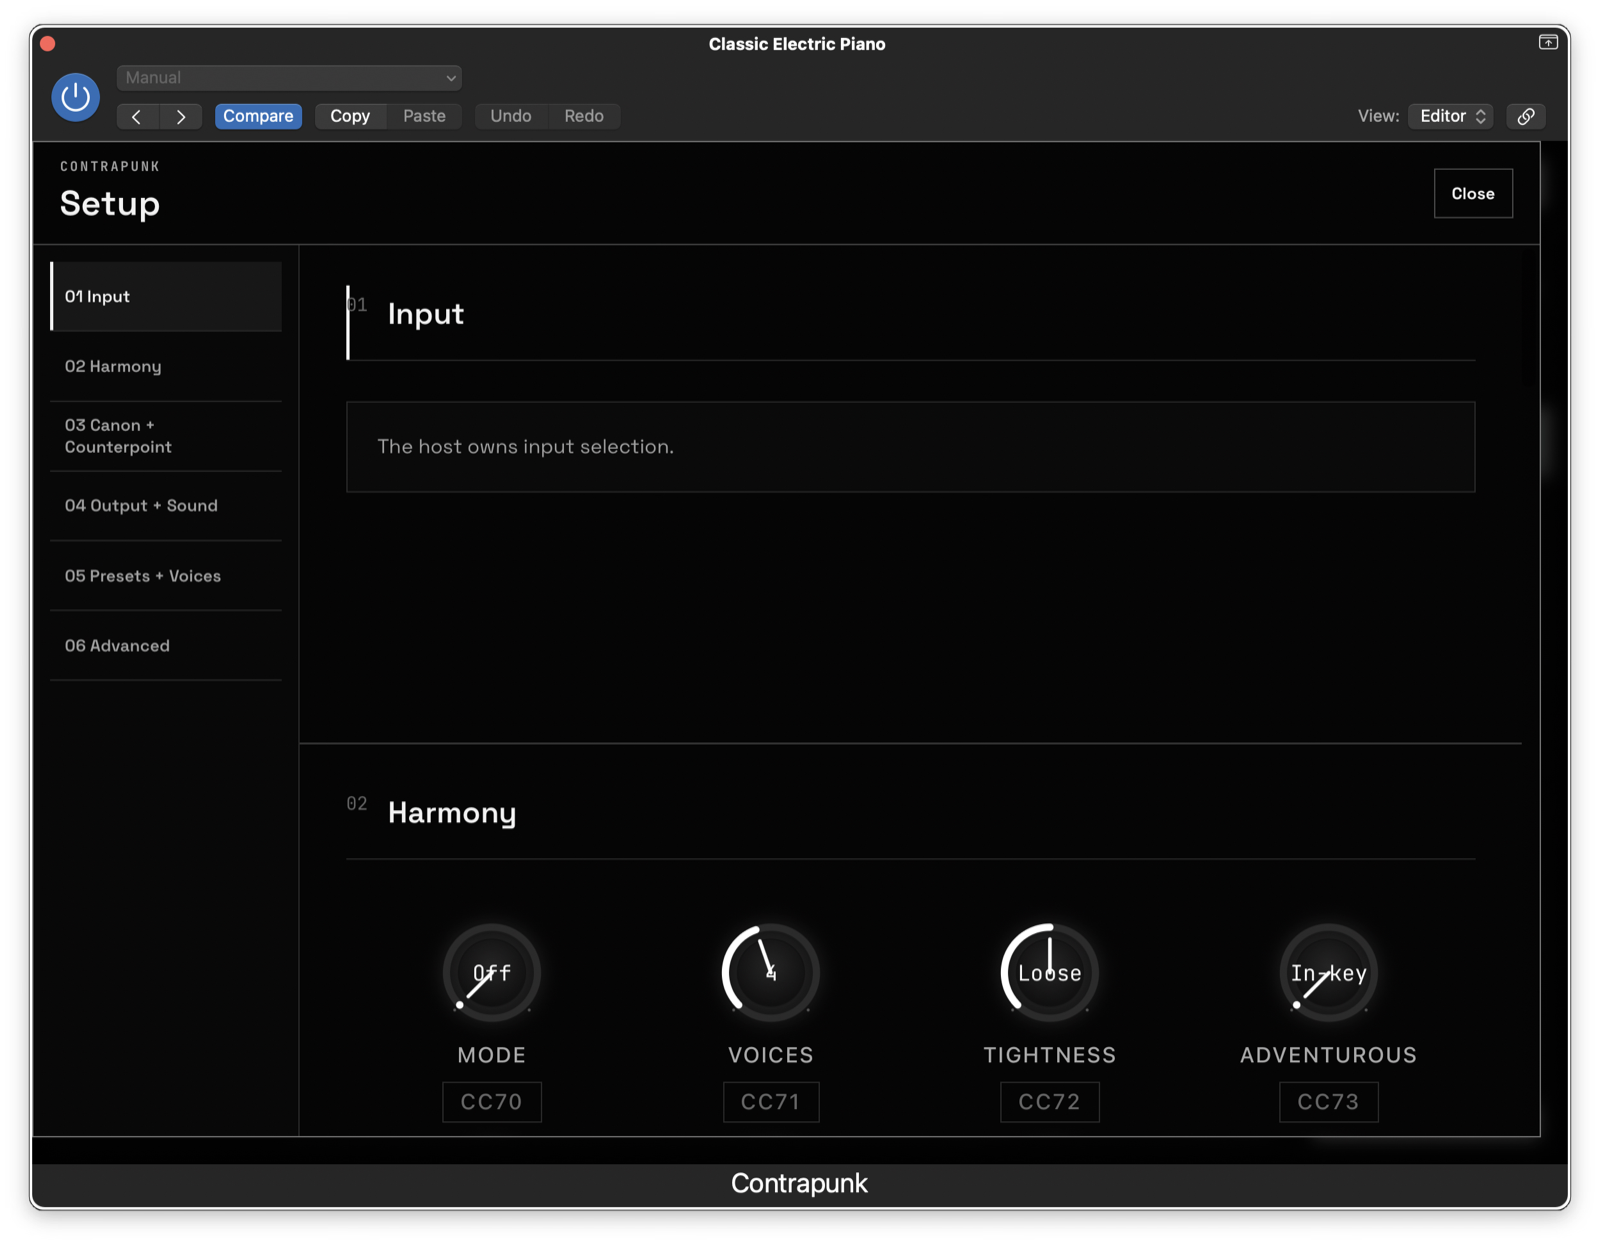Open the Manual preset dropdown
Image resolution: width=1600 pixels, height=1245 pixels.
coord(289,78)
